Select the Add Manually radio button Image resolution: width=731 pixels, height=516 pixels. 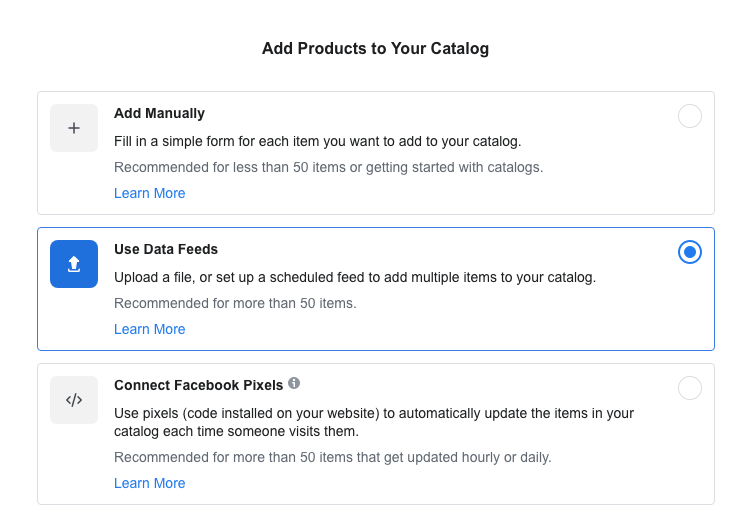pos(690,116)
